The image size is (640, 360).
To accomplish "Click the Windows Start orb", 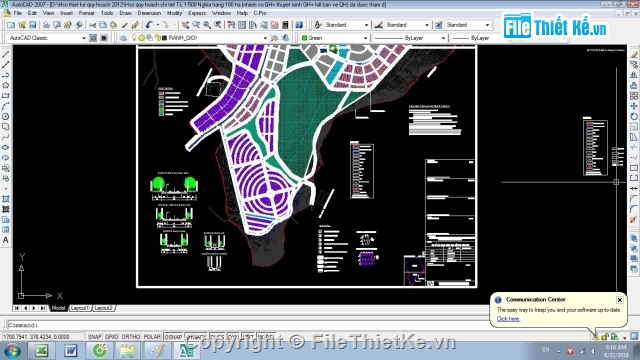I will click(x=13, y=351).
